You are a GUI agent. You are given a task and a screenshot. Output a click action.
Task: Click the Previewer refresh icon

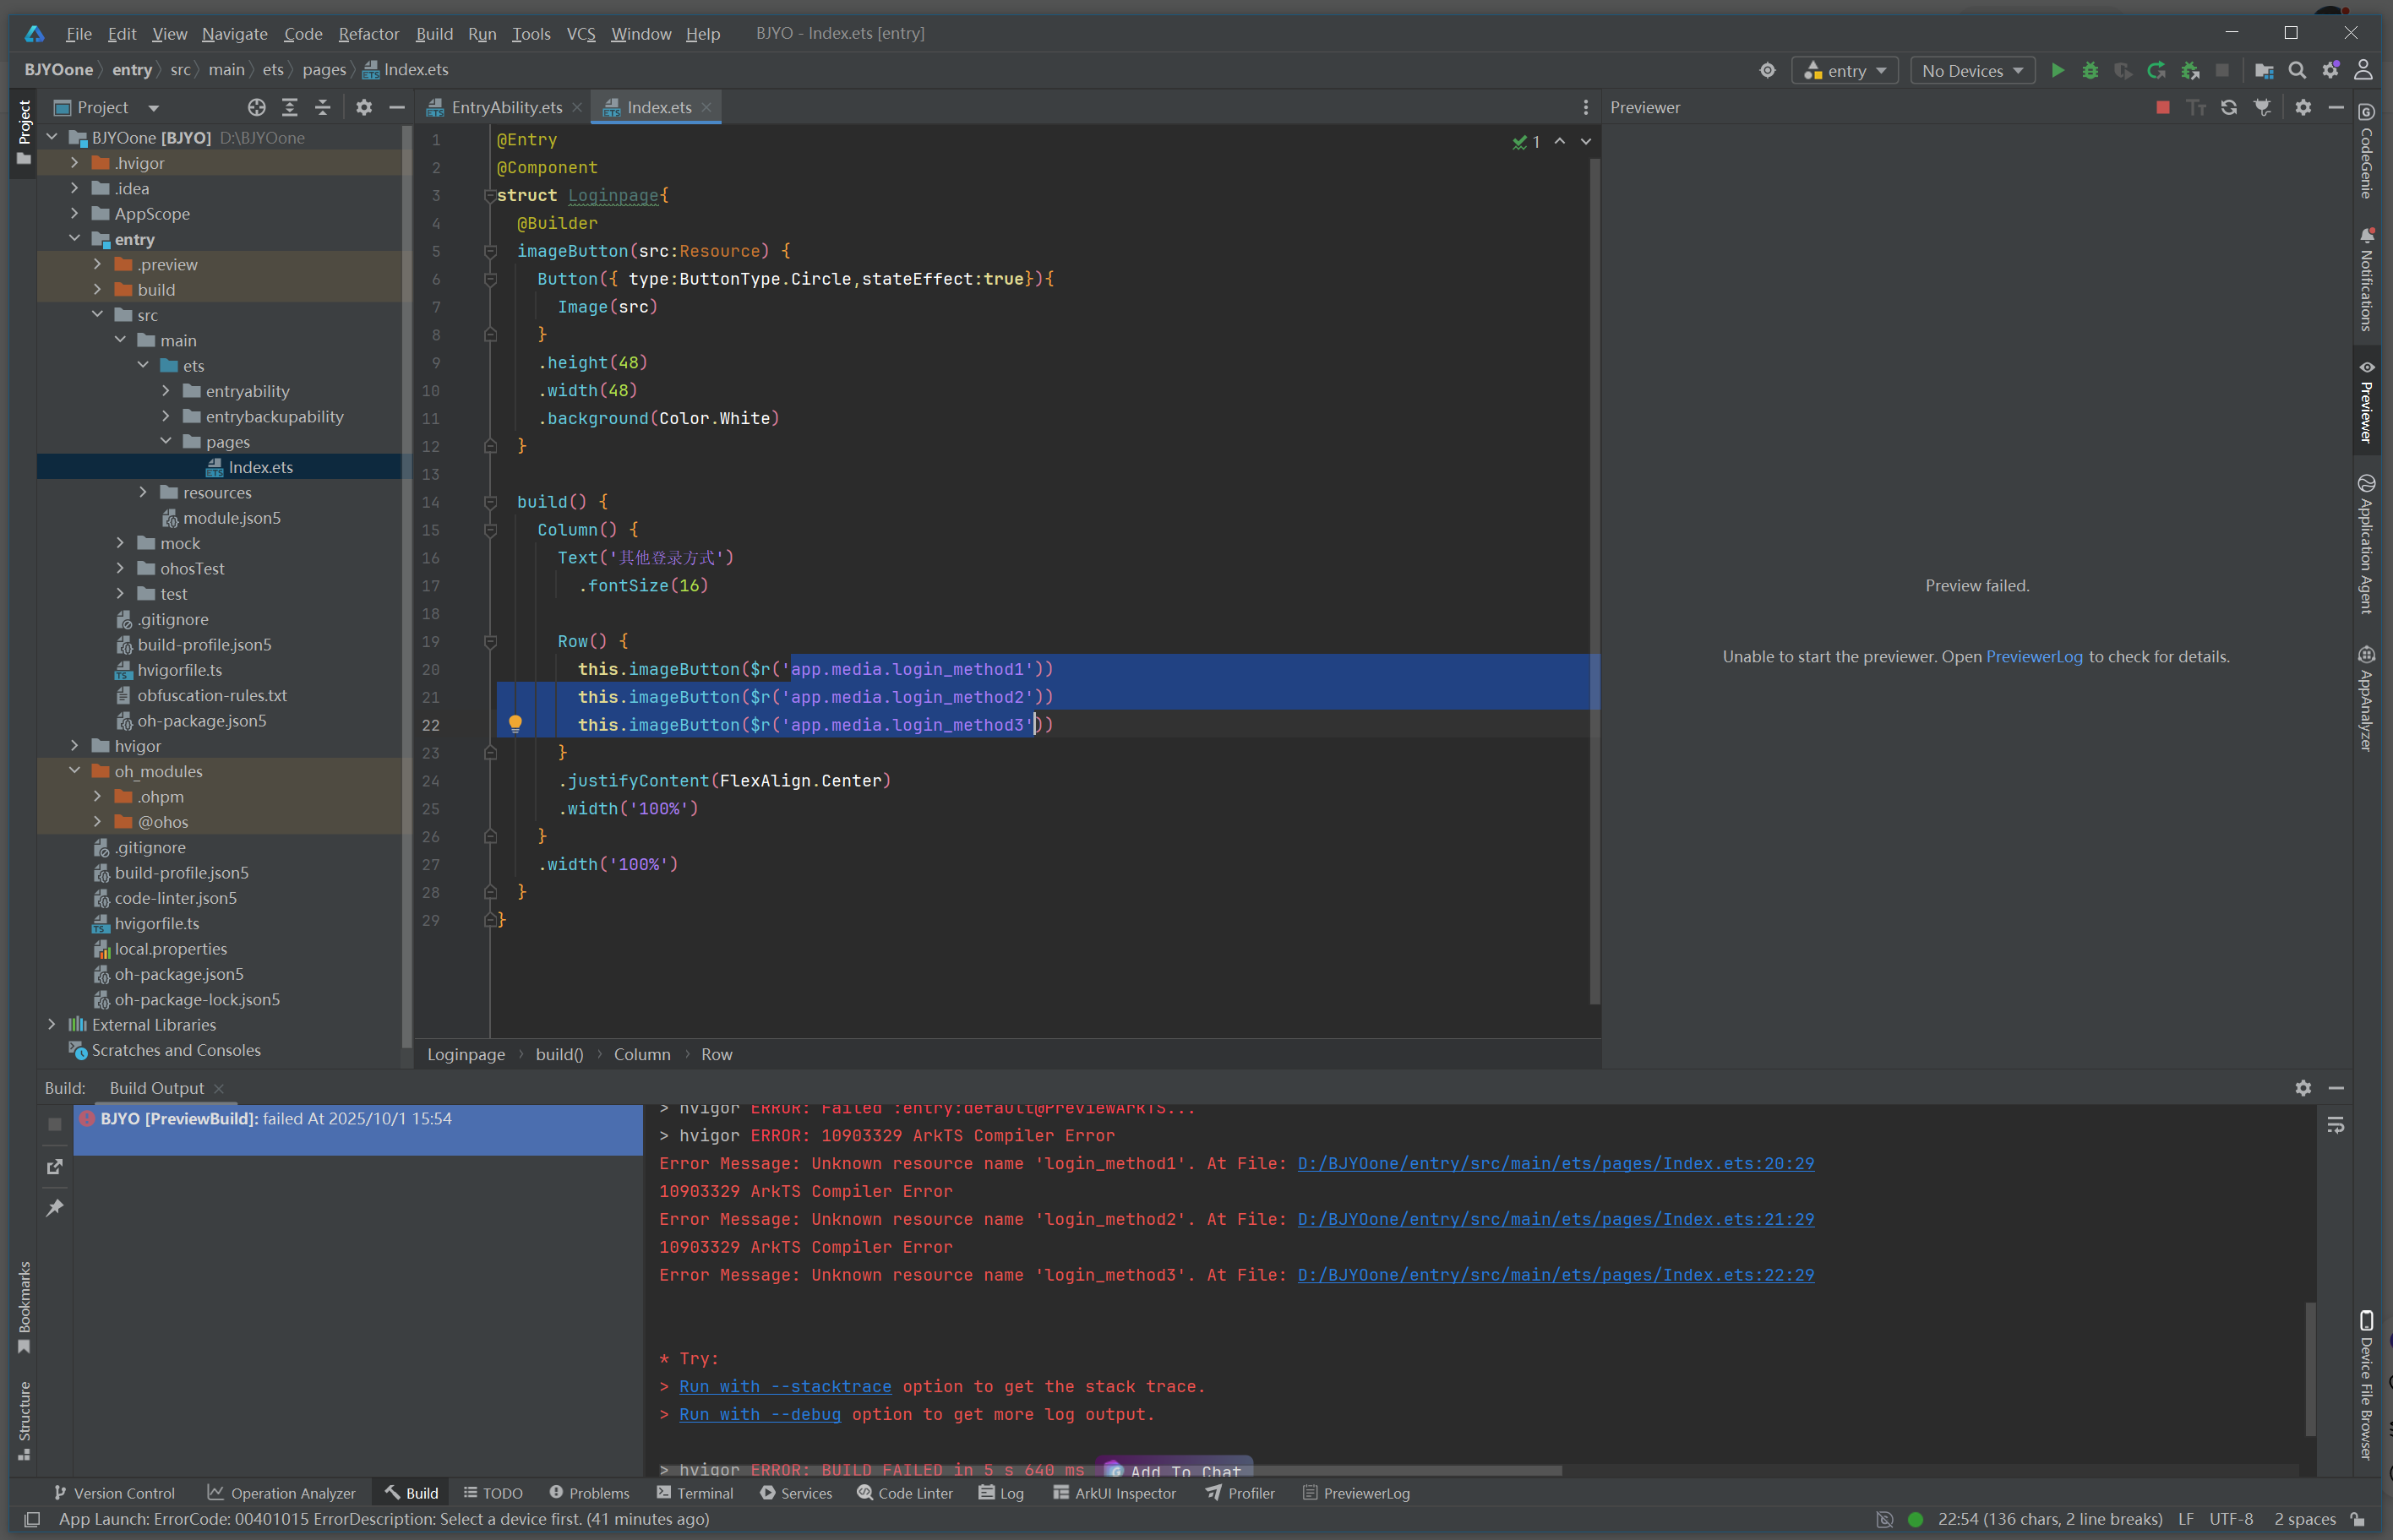coord(2229,108)
